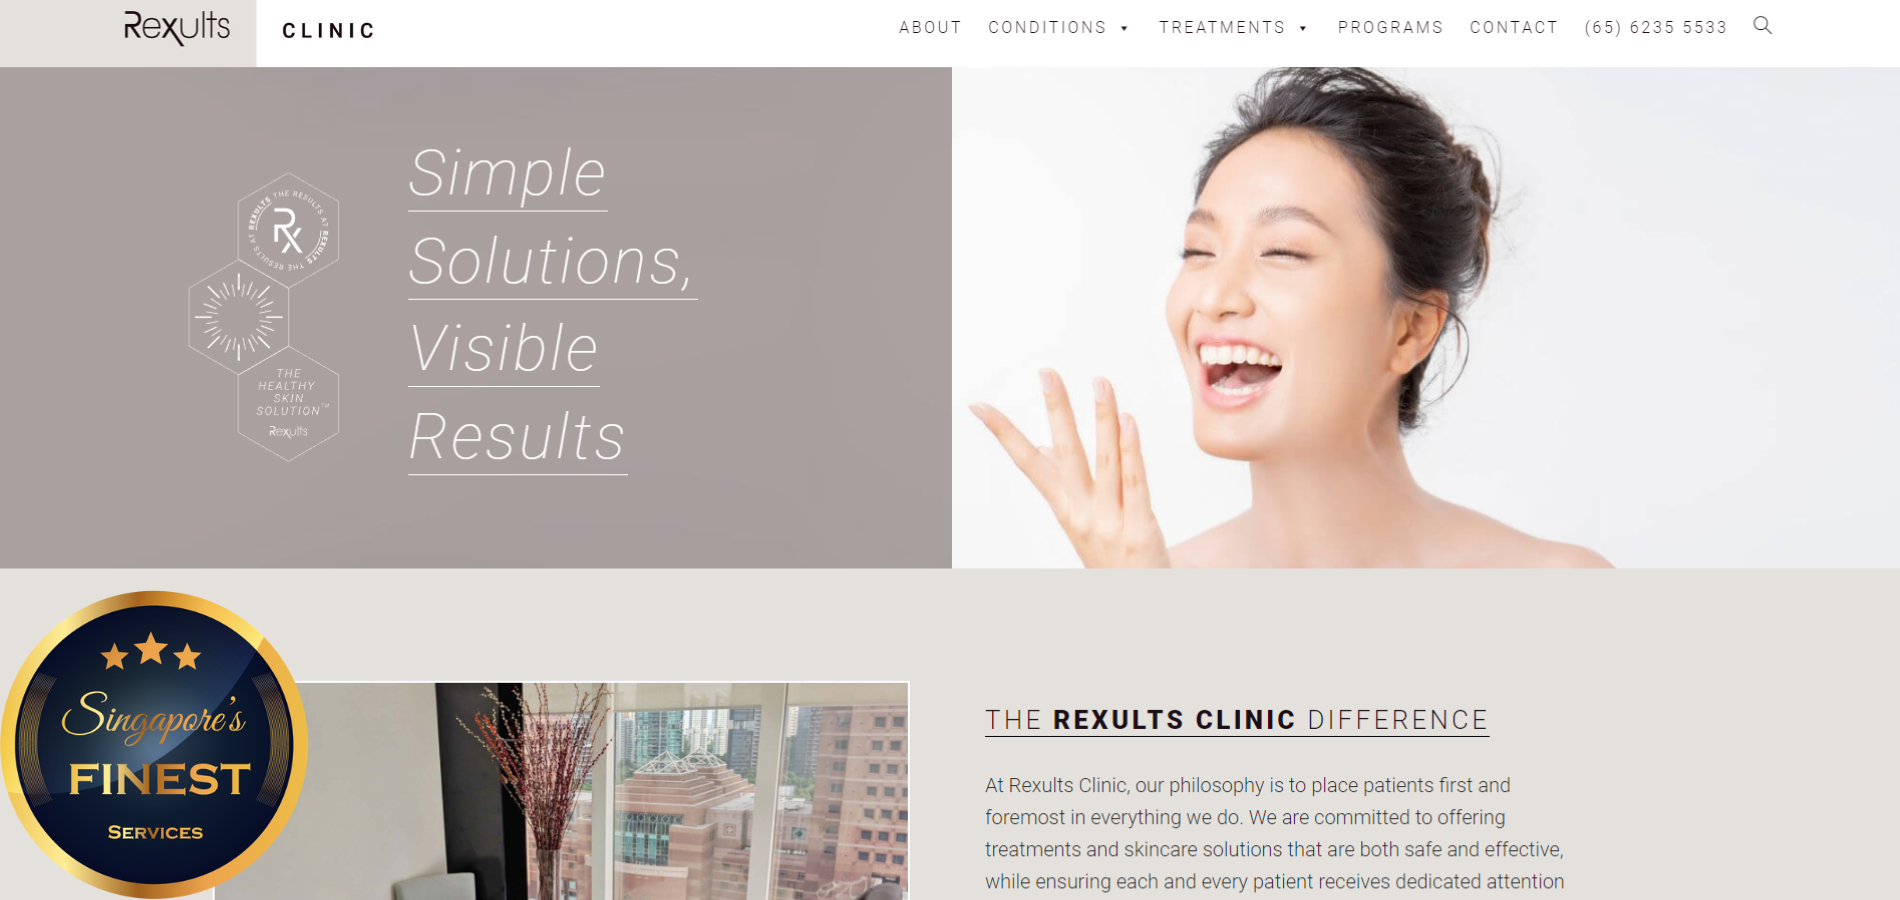Click Singapore's Finest Services badge
This screenshot has height=900, width=1900.
point(154,744)
